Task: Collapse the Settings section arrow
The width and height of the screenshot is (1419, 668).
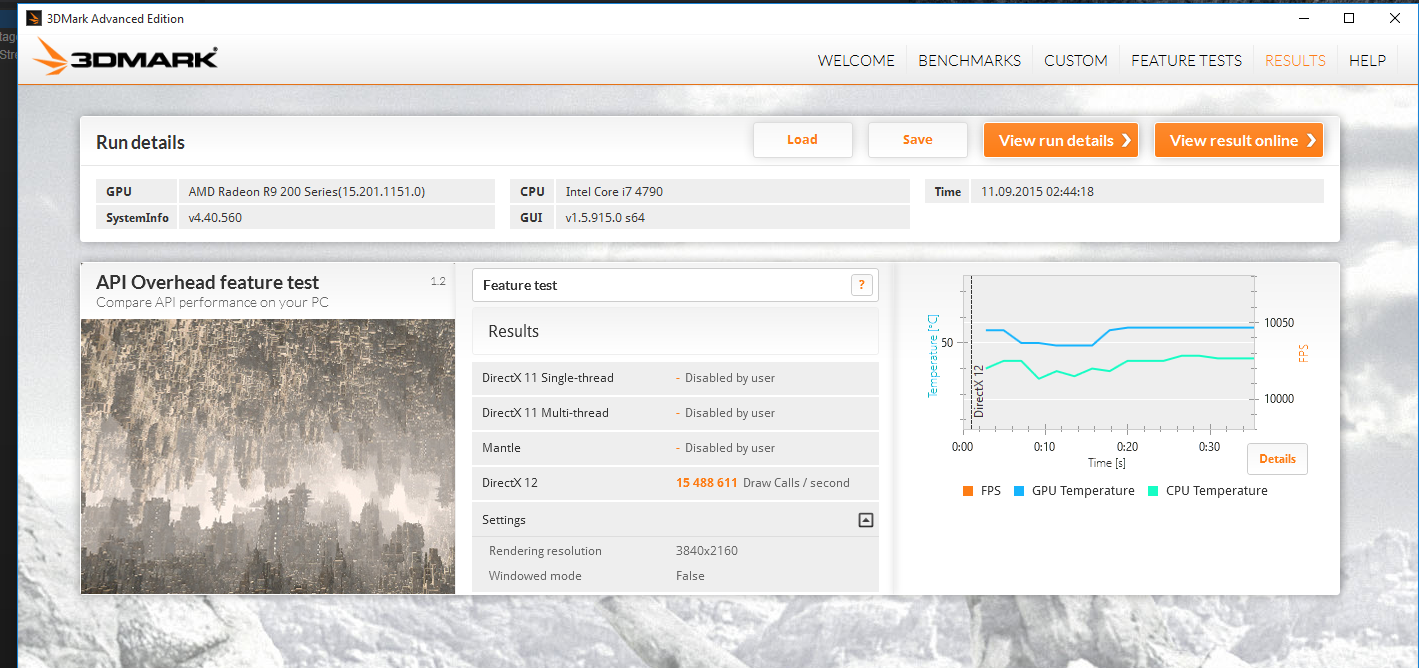Action: (866, 520)
